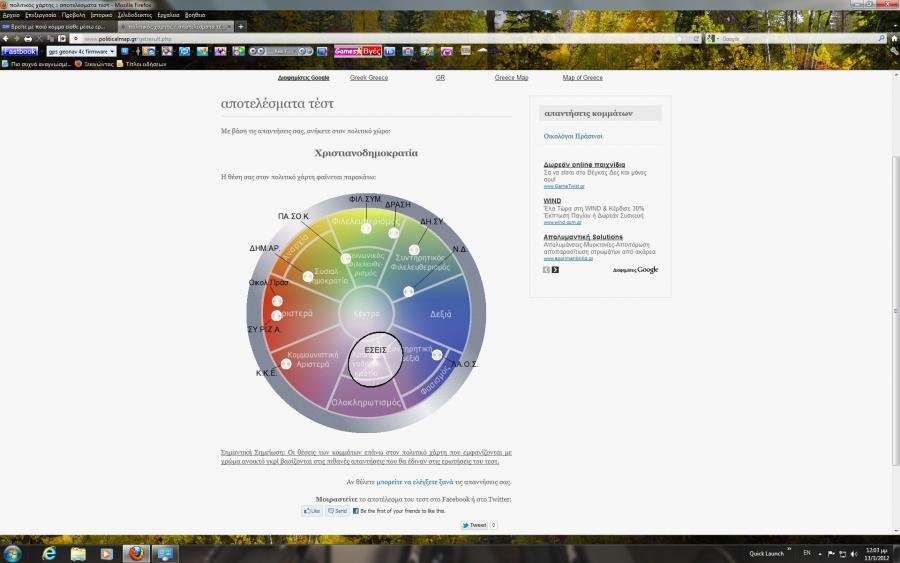This screenshot has height=563, width=900.
Task: Click the Home icon beside search box
Action: click(894, 38)
